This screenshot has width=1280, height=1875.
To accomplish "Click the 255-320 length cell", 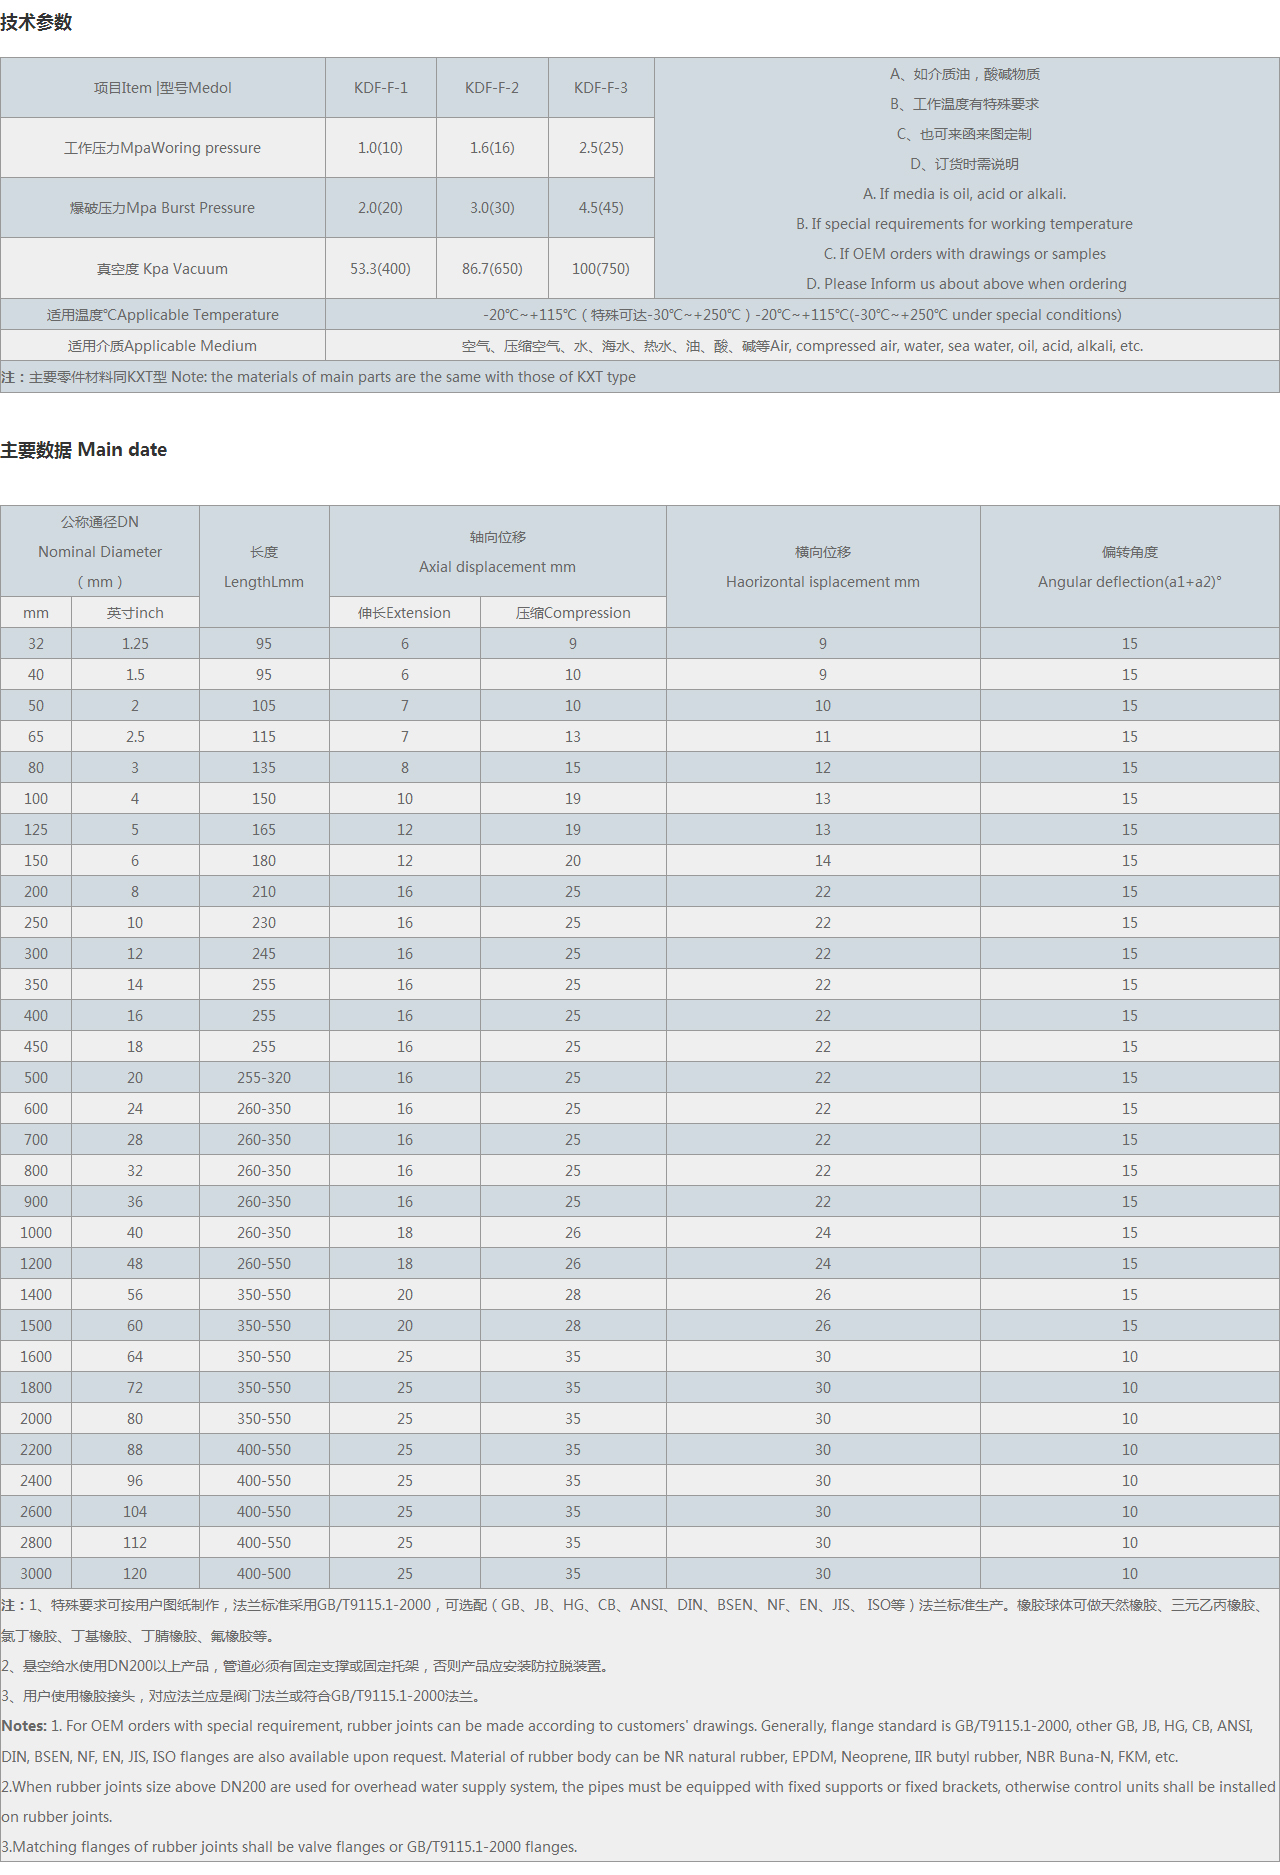I will pos(264,1078).
